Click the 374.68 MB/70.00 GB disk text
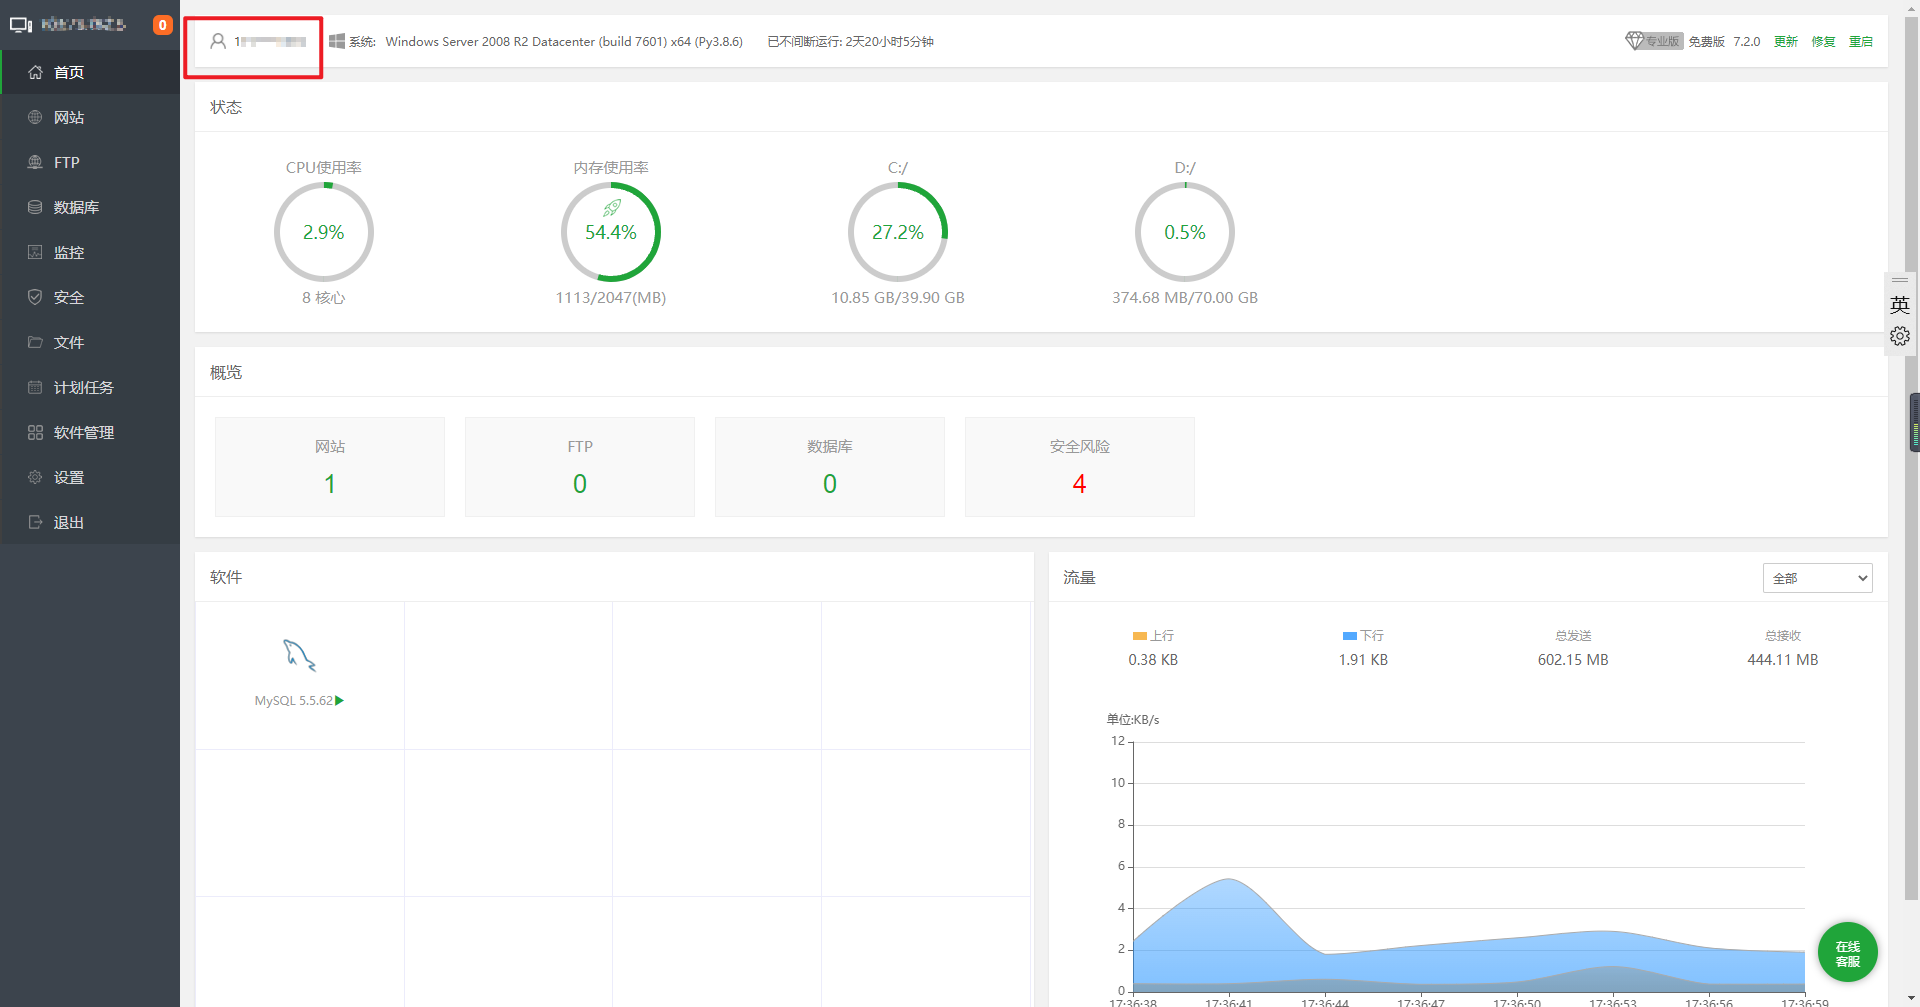This screenshot has height=1007, width=1920. [1185, 298]
